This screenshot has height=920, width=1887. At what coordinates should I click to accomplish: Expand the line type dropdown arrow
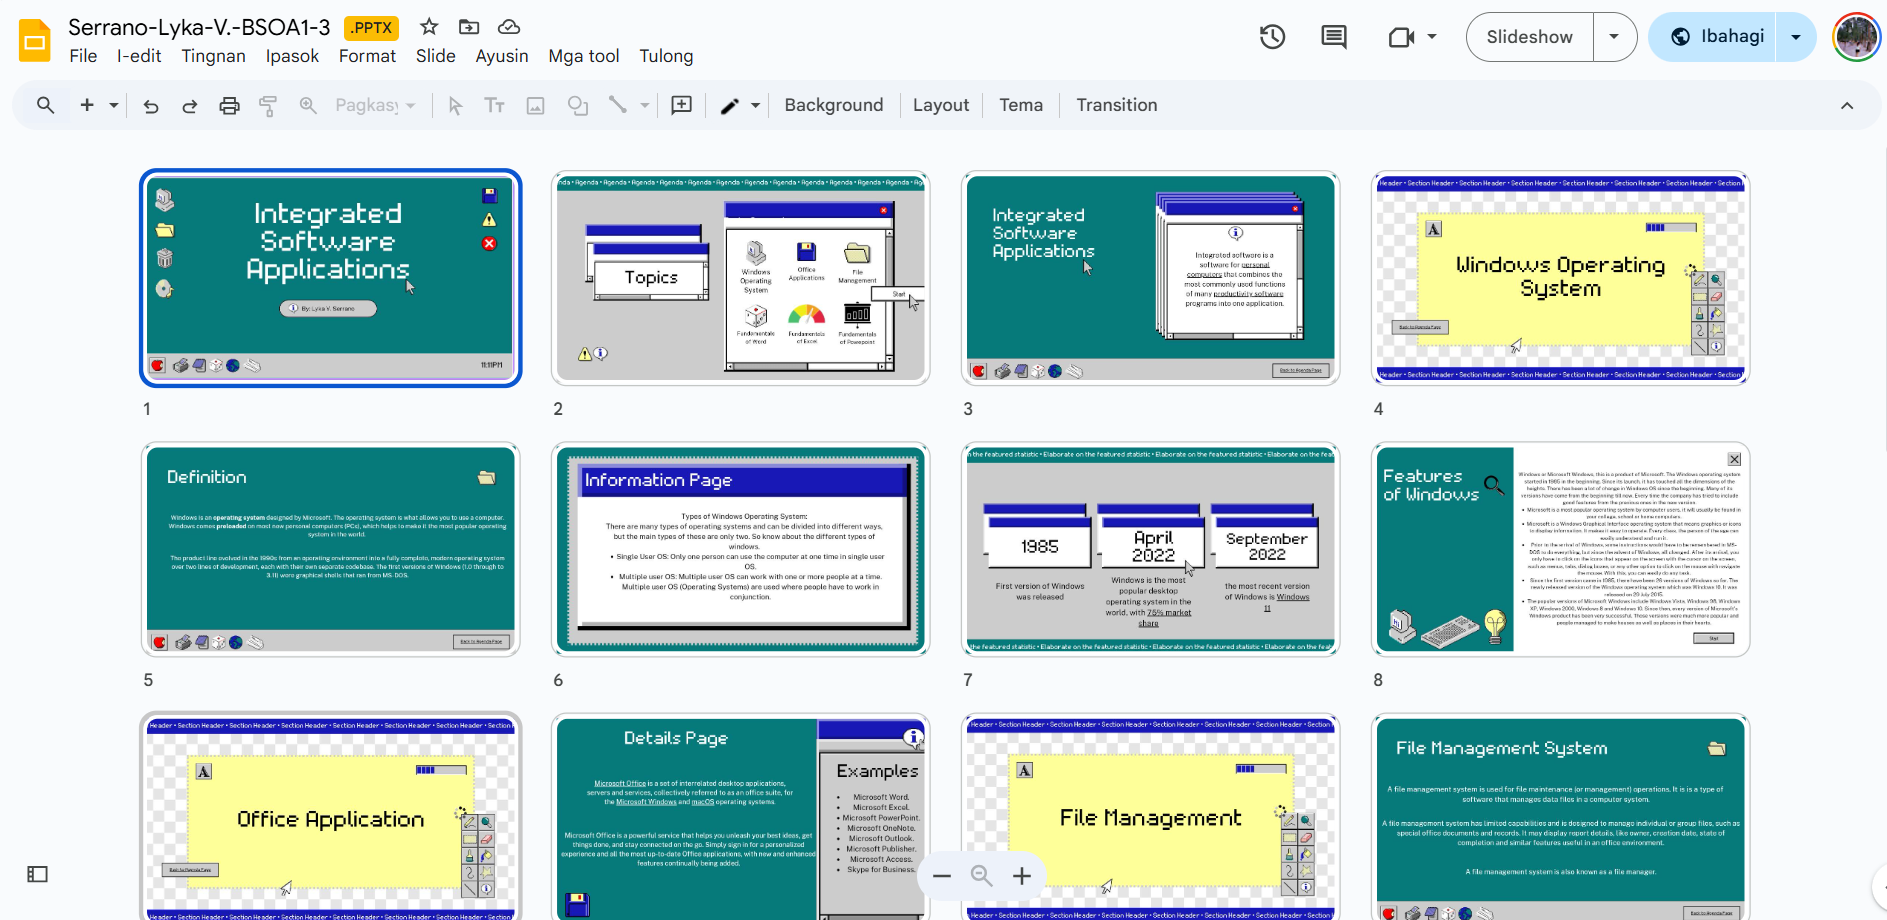pos(645,105)
